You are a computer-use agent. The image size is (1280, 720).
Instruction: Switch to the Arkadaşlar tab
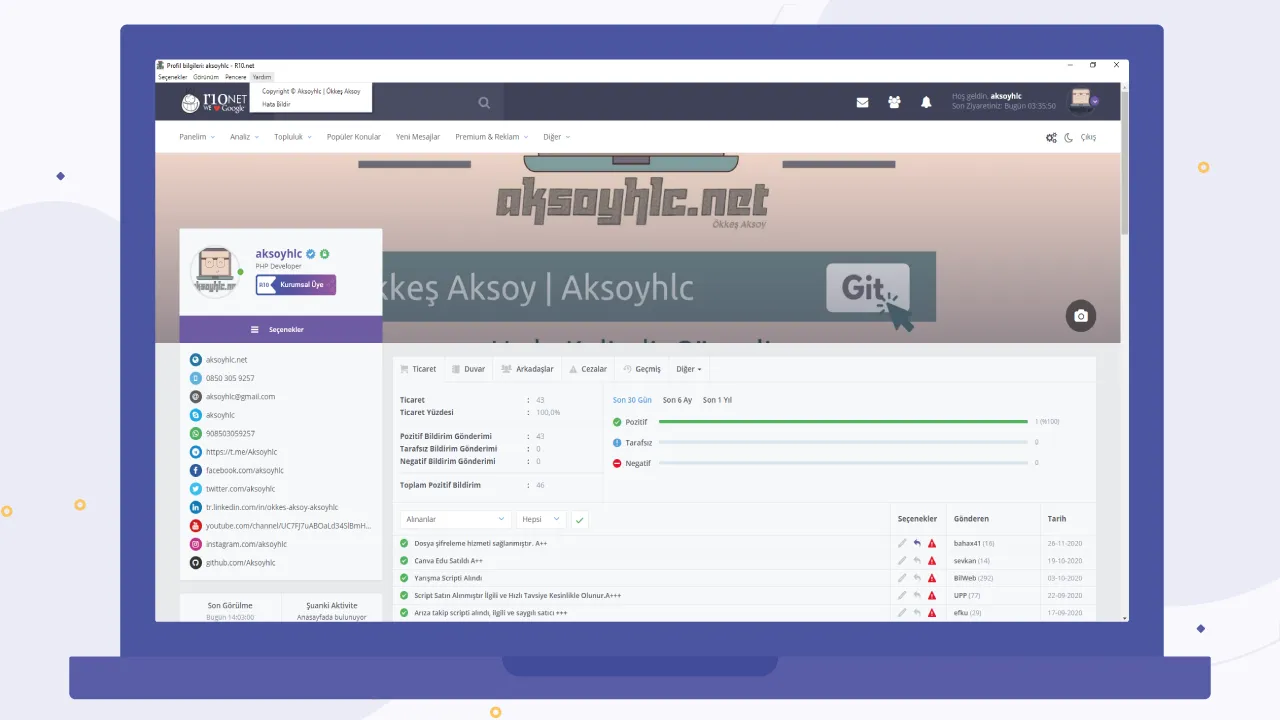tap(527, 369)
